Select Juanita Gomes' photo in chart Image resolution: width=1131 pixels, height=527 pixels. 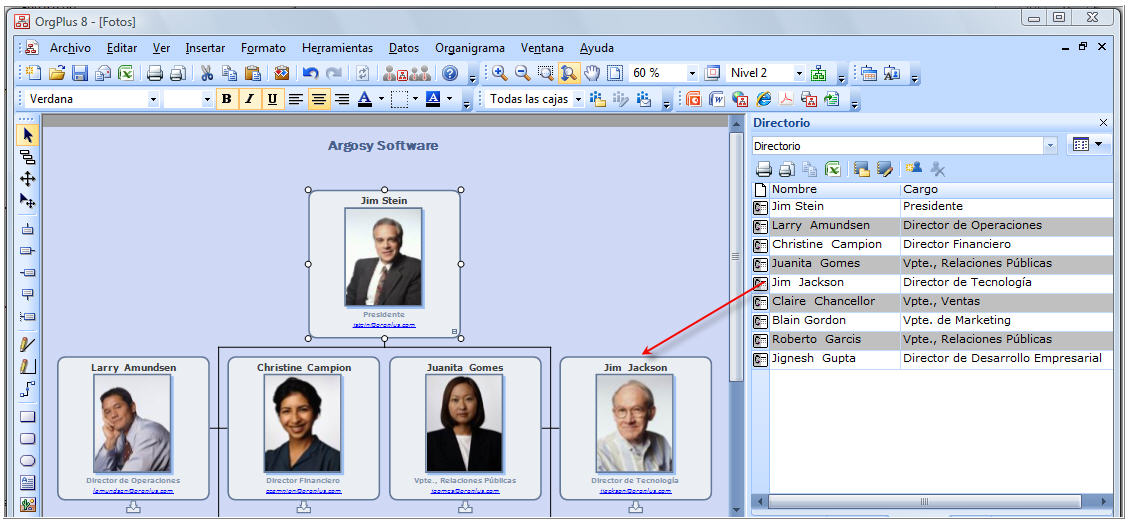[464, 423]
